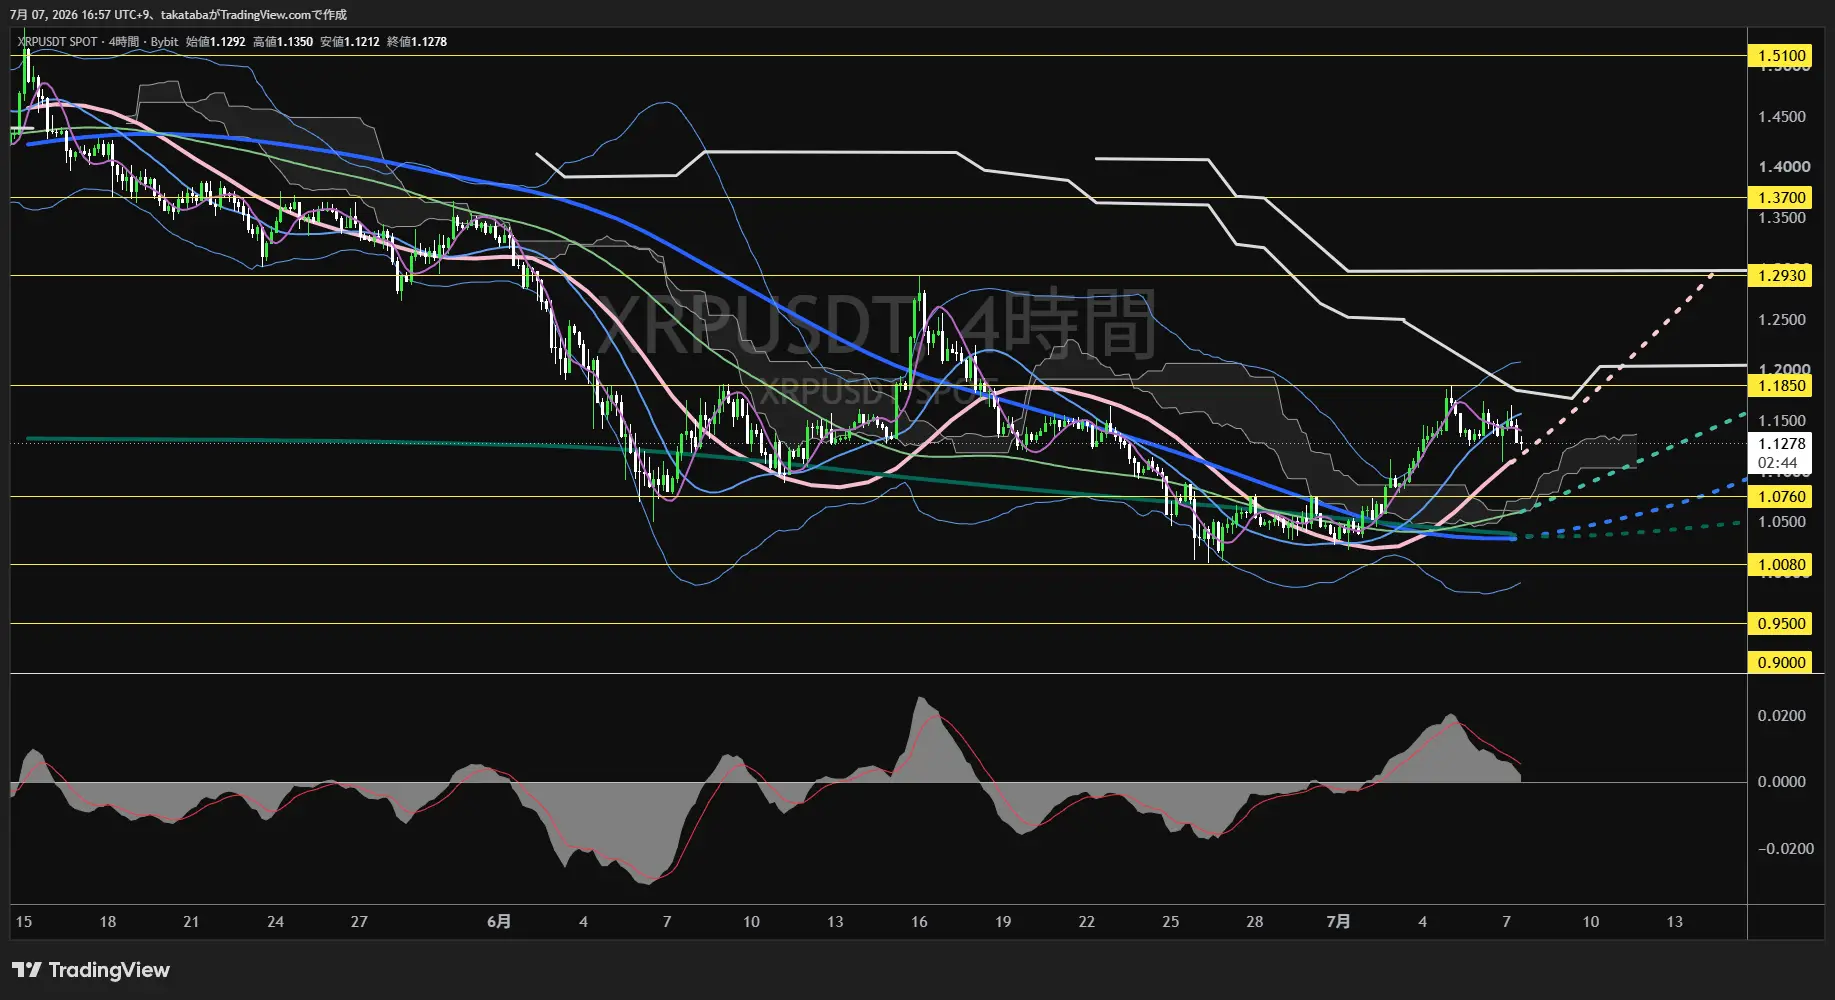Click the 終値1.1278 close value
The image size is (1835, 1000).
[x=417, y=42]
